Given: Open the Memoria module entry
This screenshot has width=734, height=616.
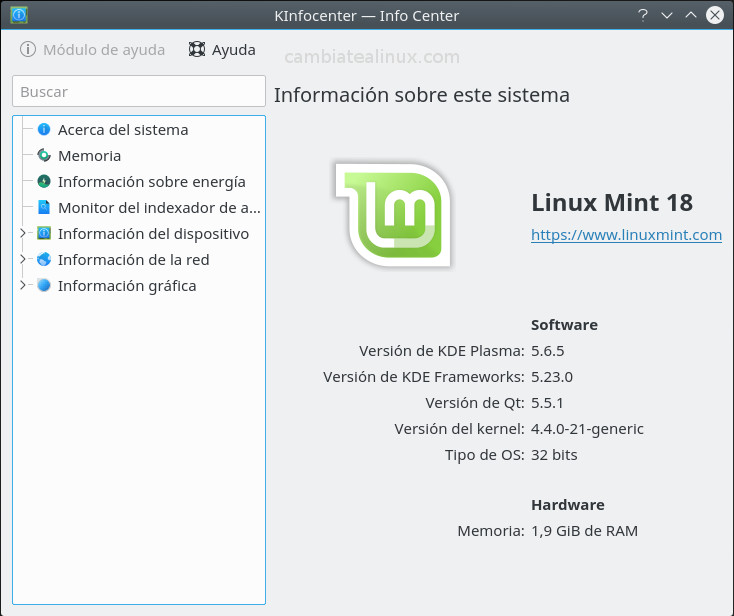Looking at the screenshot, I should [89, 156].
